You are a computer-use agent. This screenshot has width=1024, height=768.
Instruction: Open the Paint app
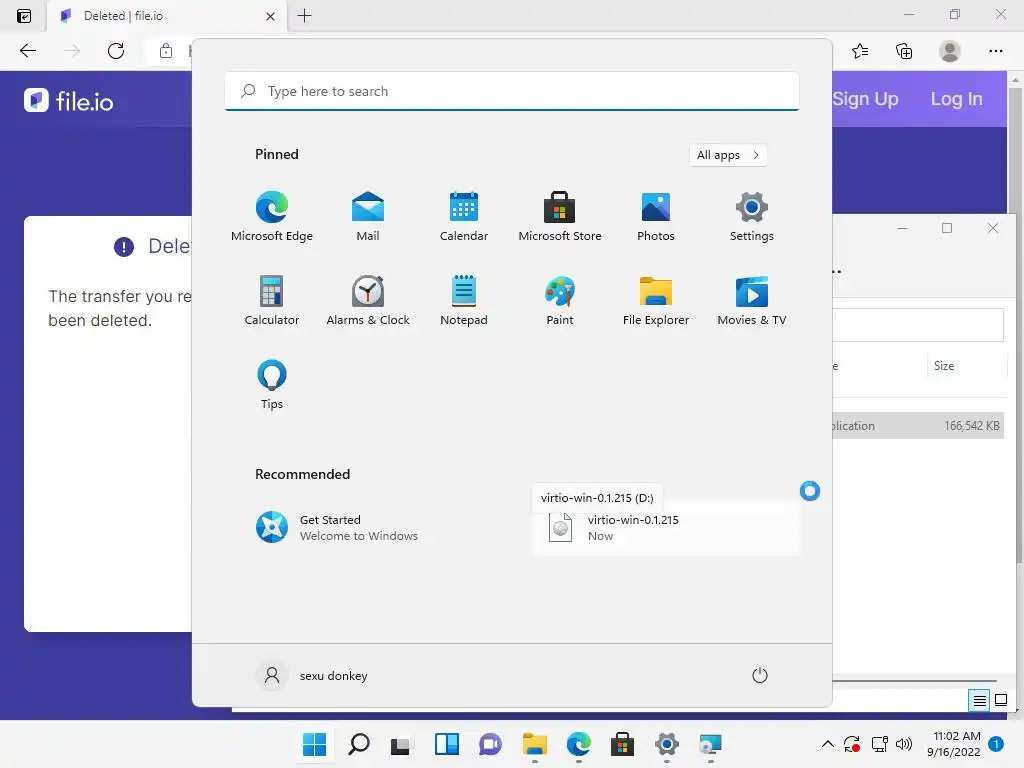(560, 300)
